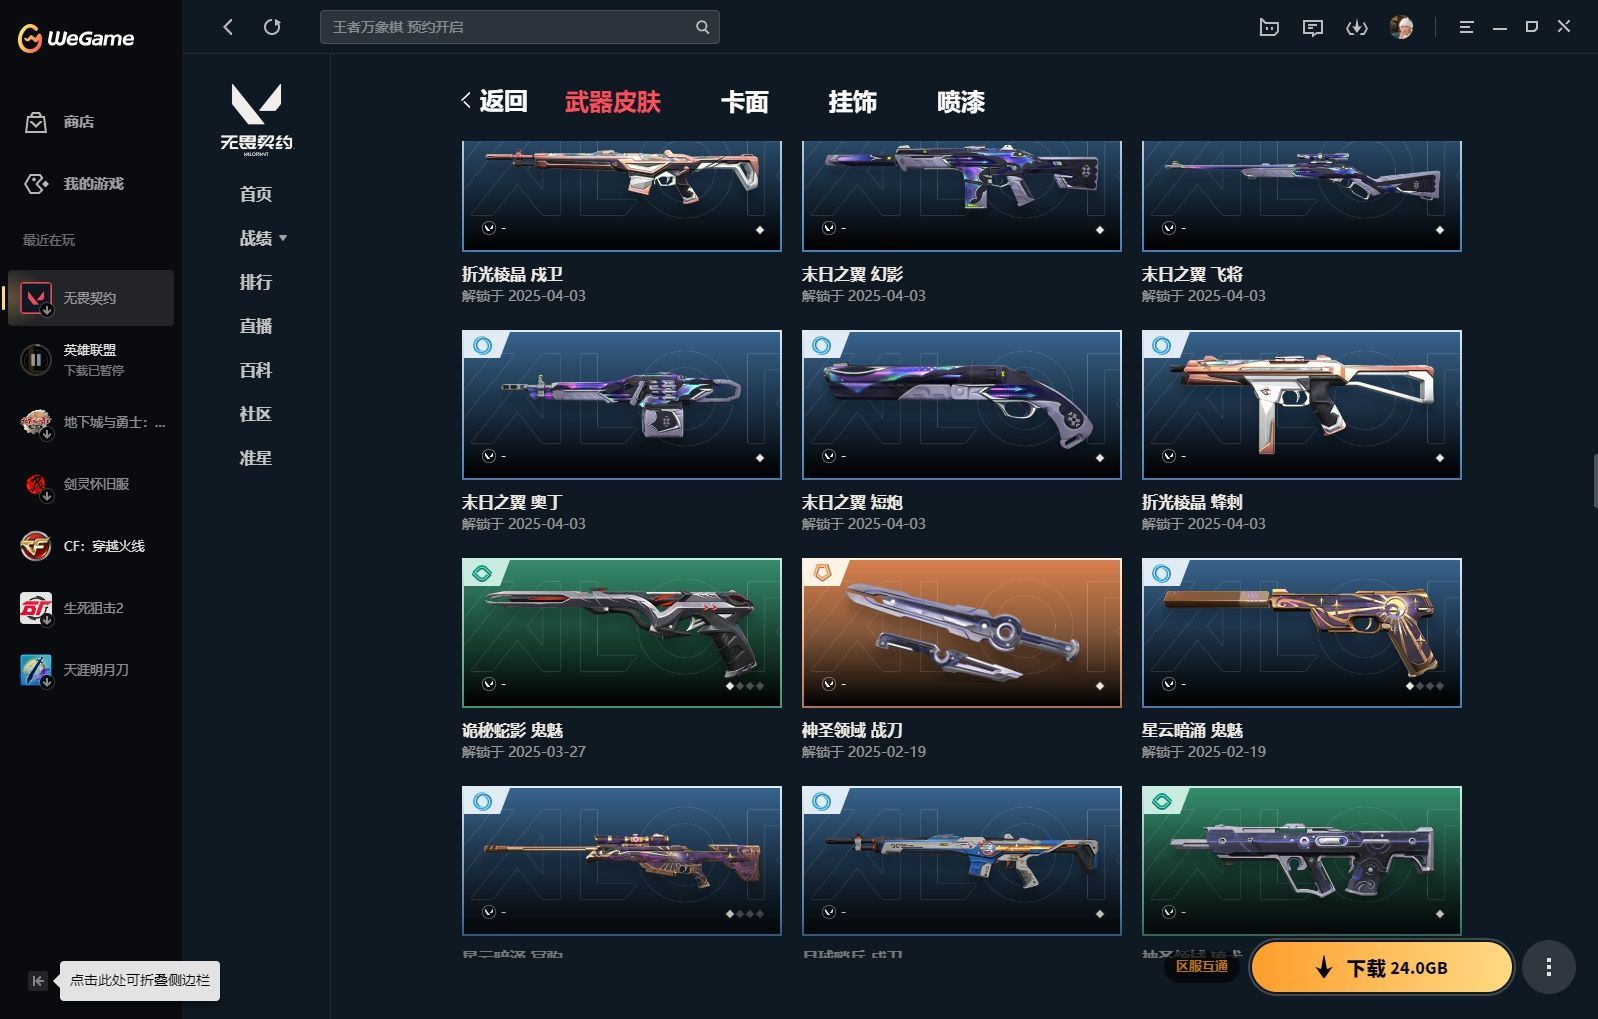Viewport: 1598px width, 1019px height.
Task: Click the 下载 24.0GB button
Action: 1381,967
